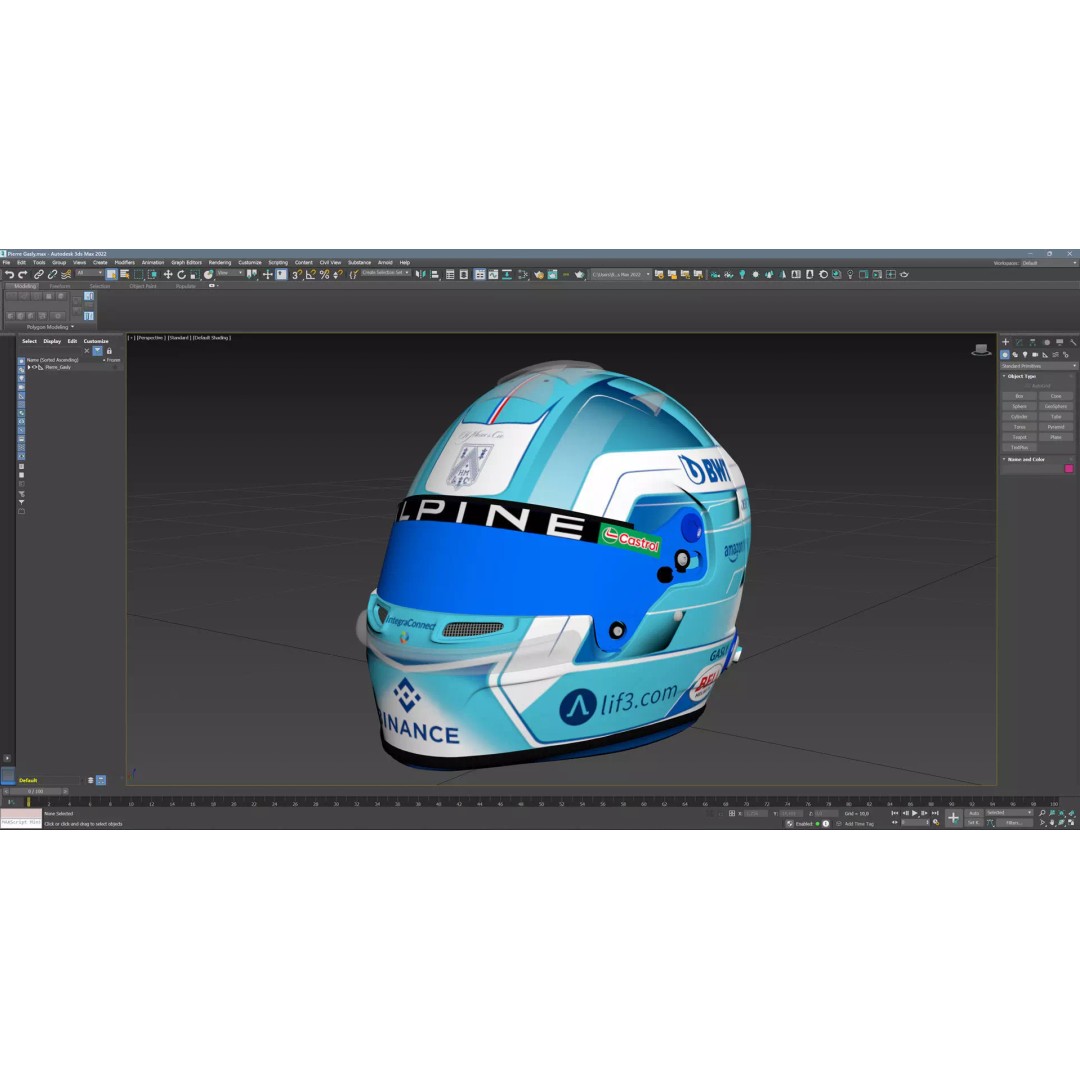Click the Cameras category icon in Create panel
The width and height of the screenshot is (1080, 1080).
(1035, 355)
